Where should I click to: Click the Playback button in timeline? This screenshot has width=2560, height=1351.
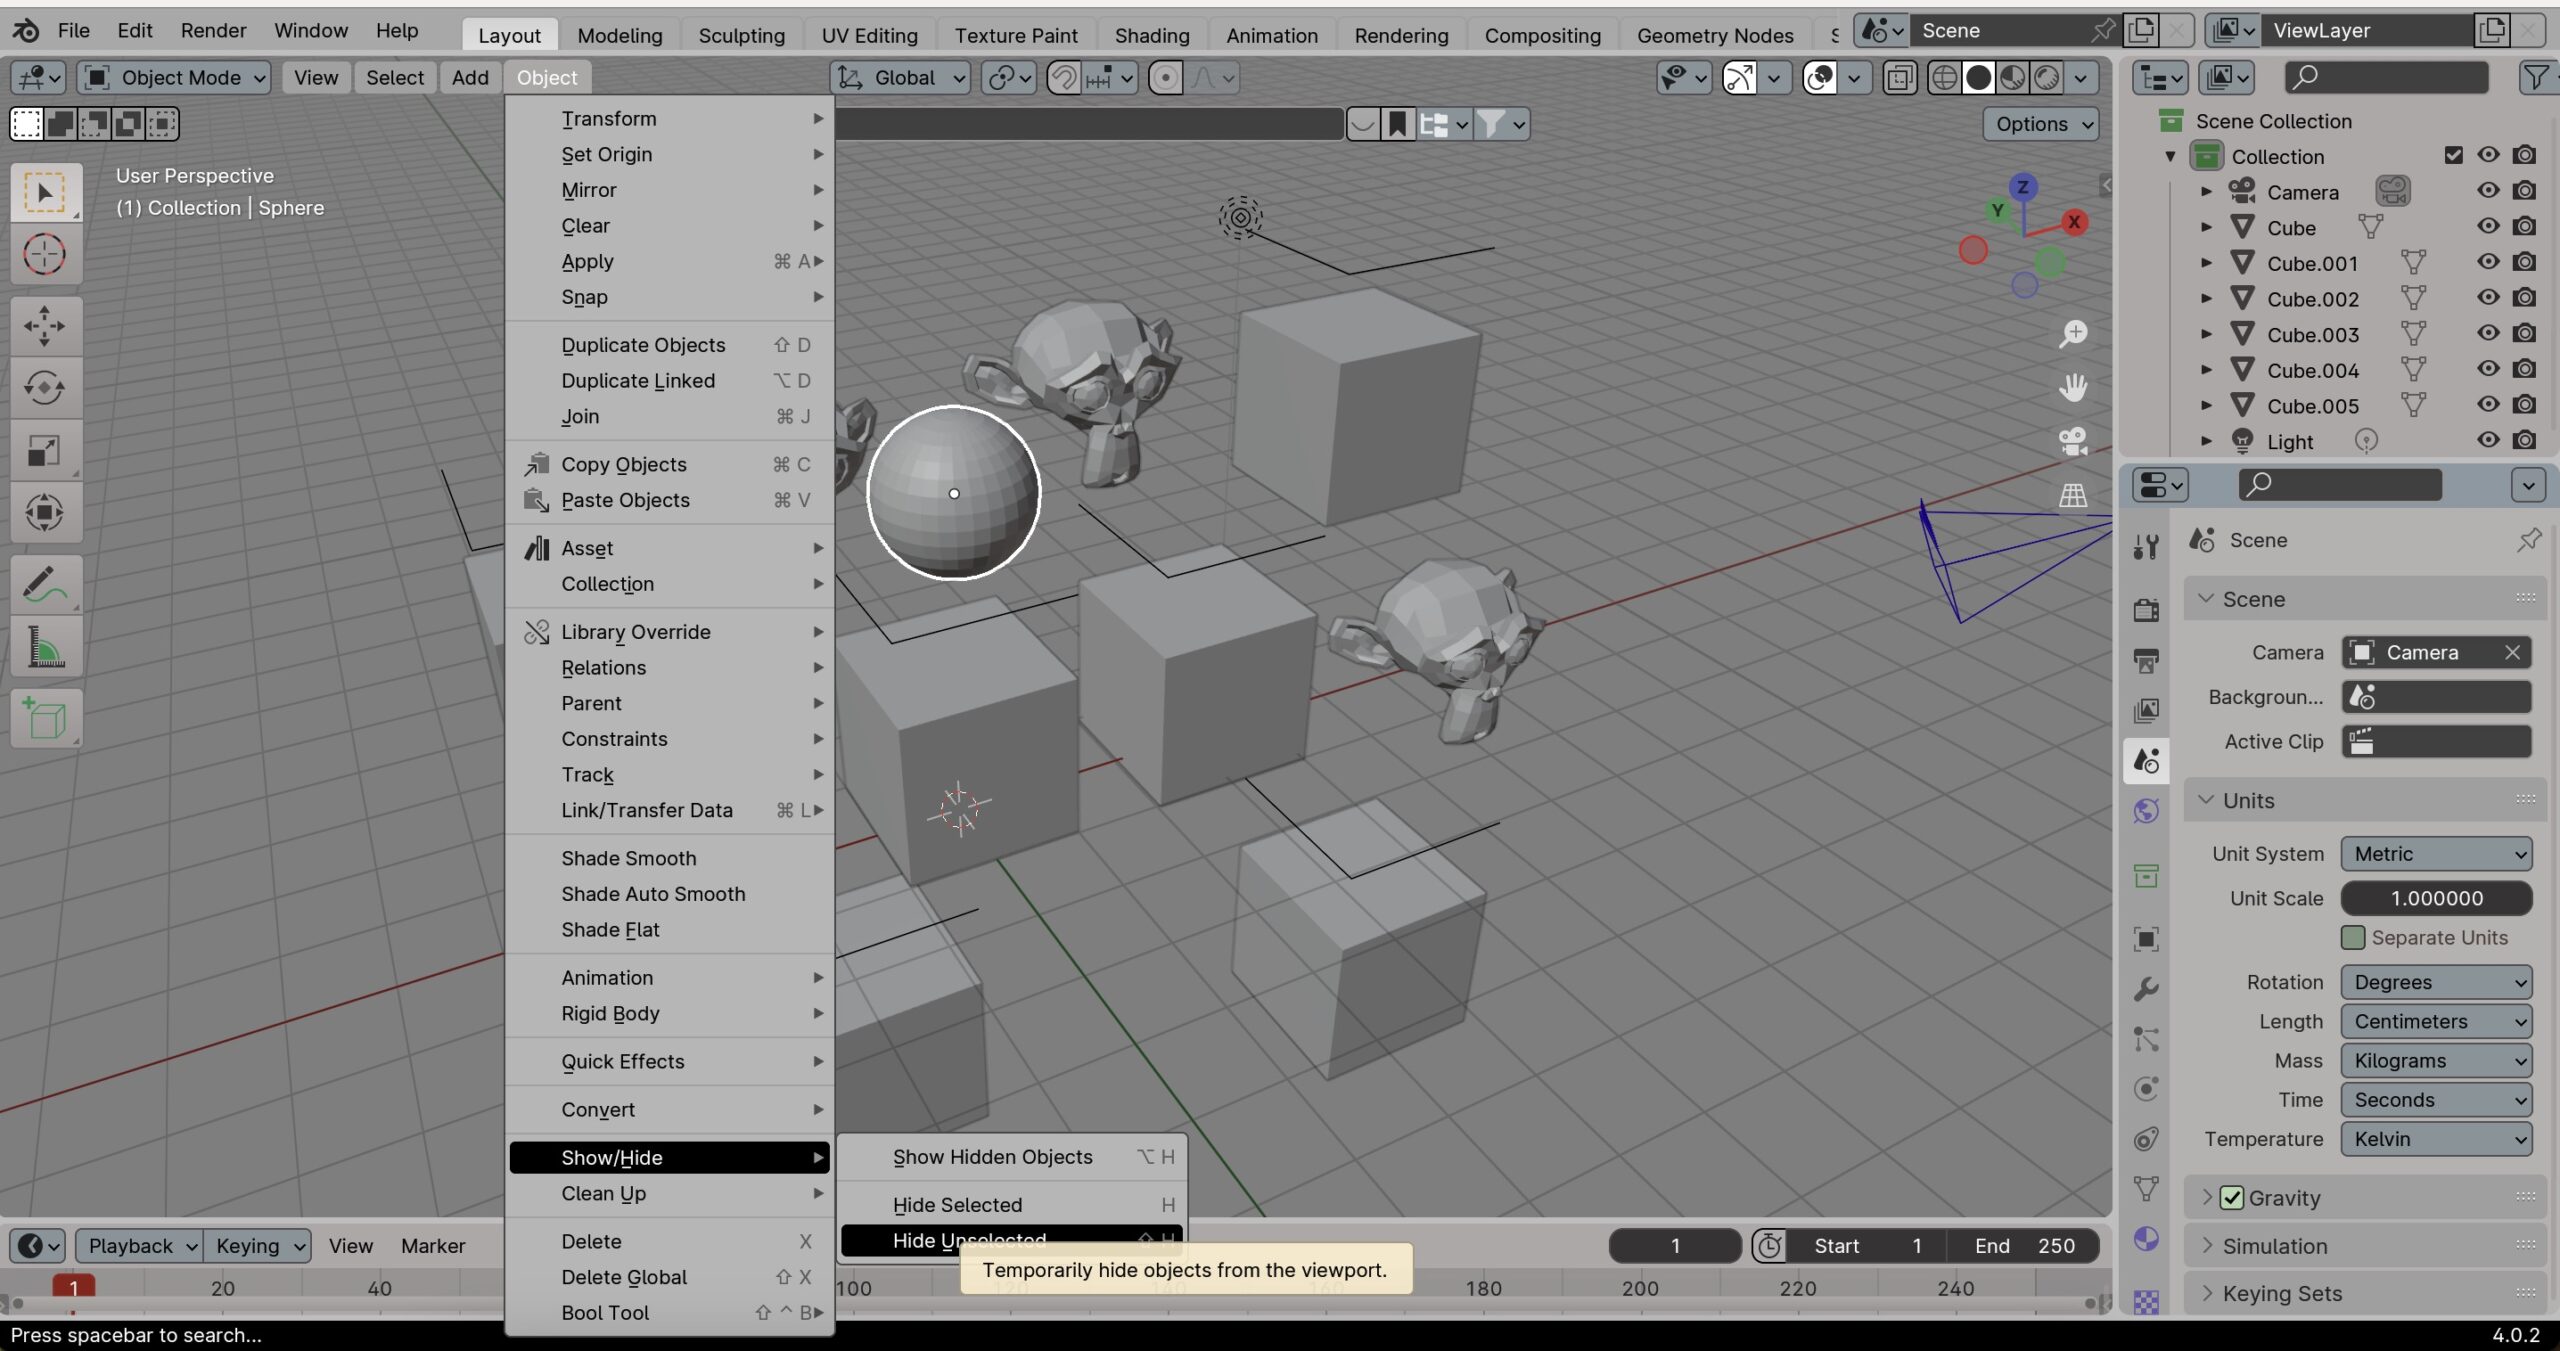[139, 1246]
